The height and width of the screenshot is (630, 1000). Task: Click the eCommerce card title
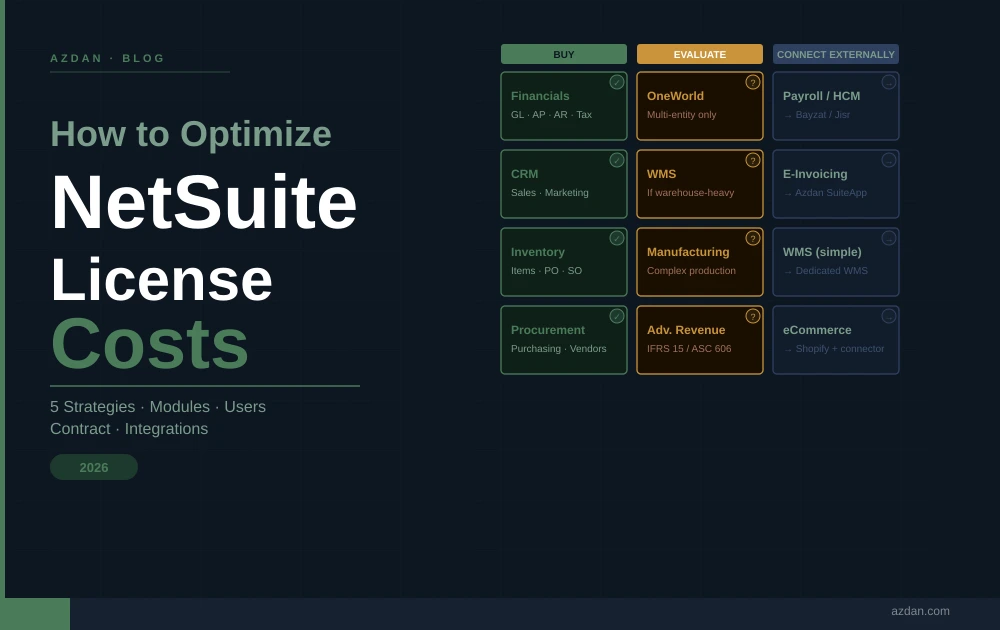point(817,330)
